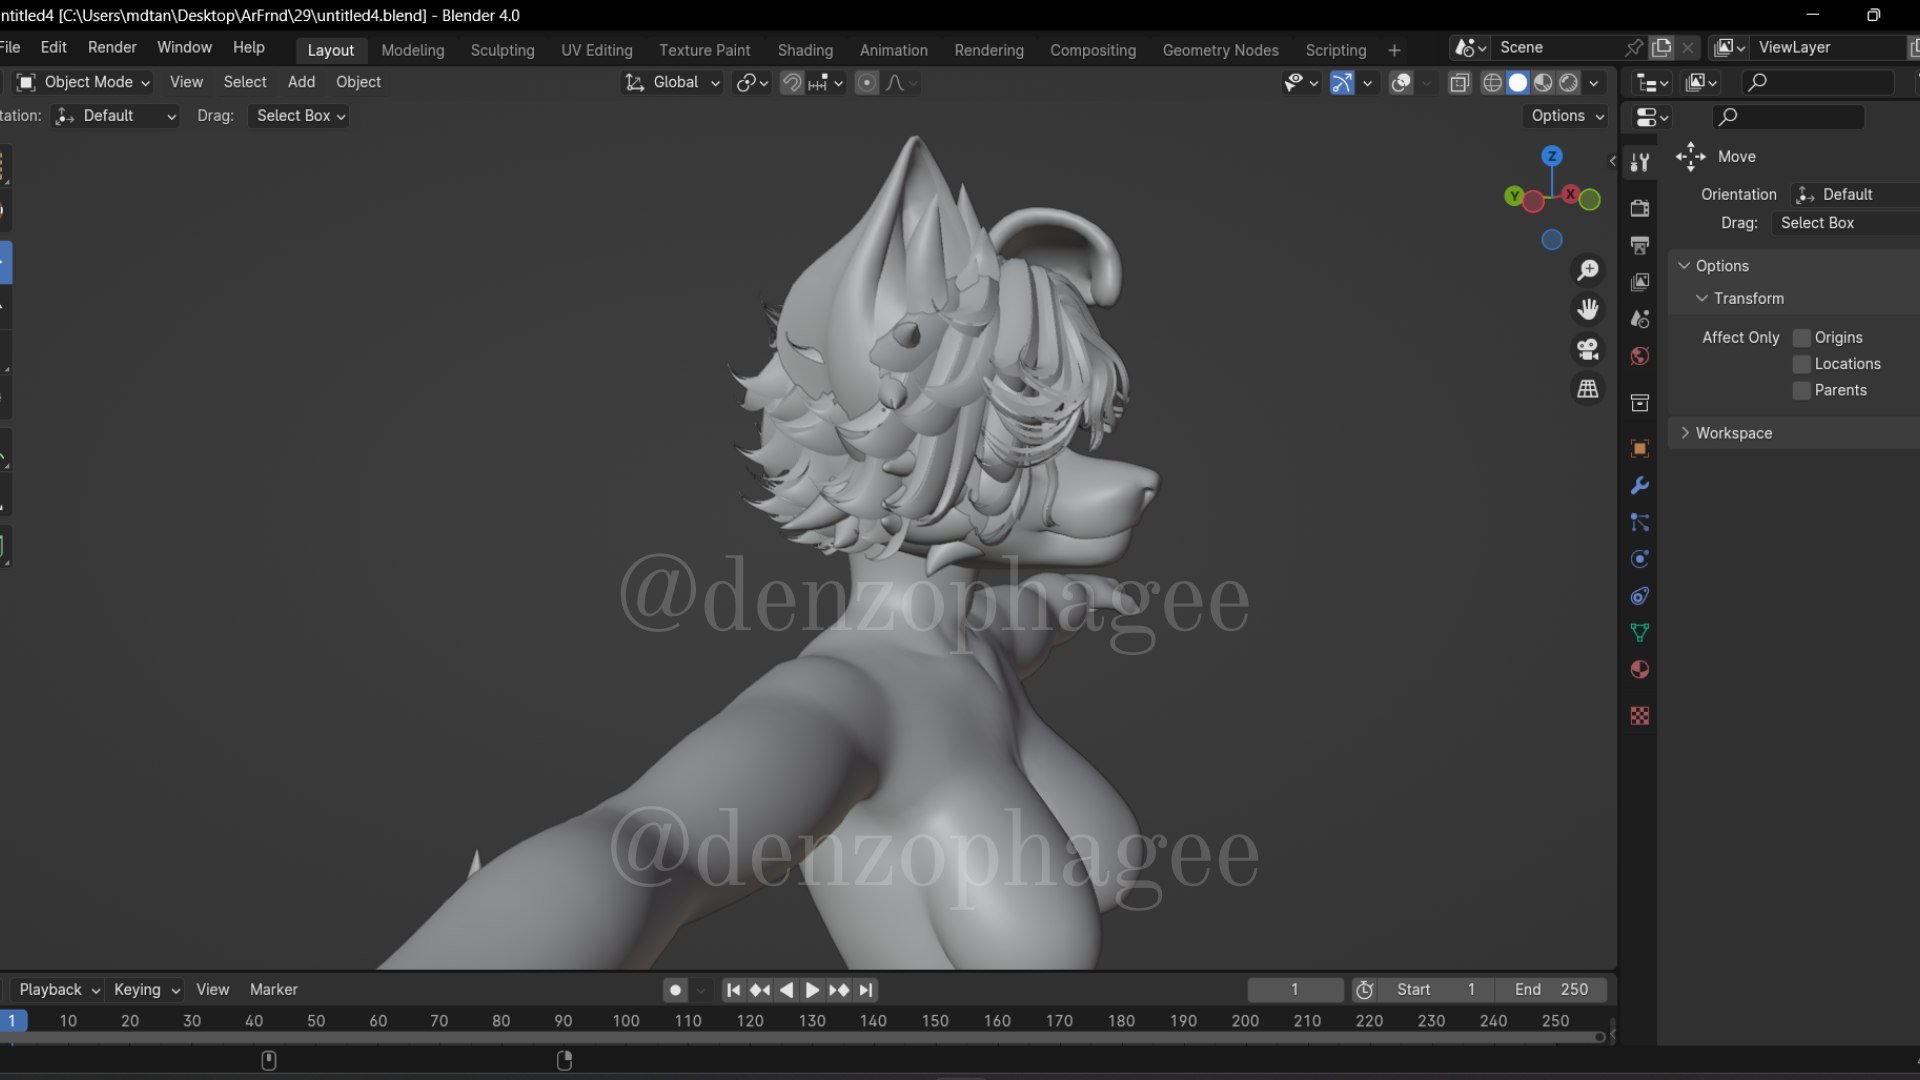Open the Render menu
This screenshot has width=1920, height=1080.
pyautogui.click(x=112, y=47)
